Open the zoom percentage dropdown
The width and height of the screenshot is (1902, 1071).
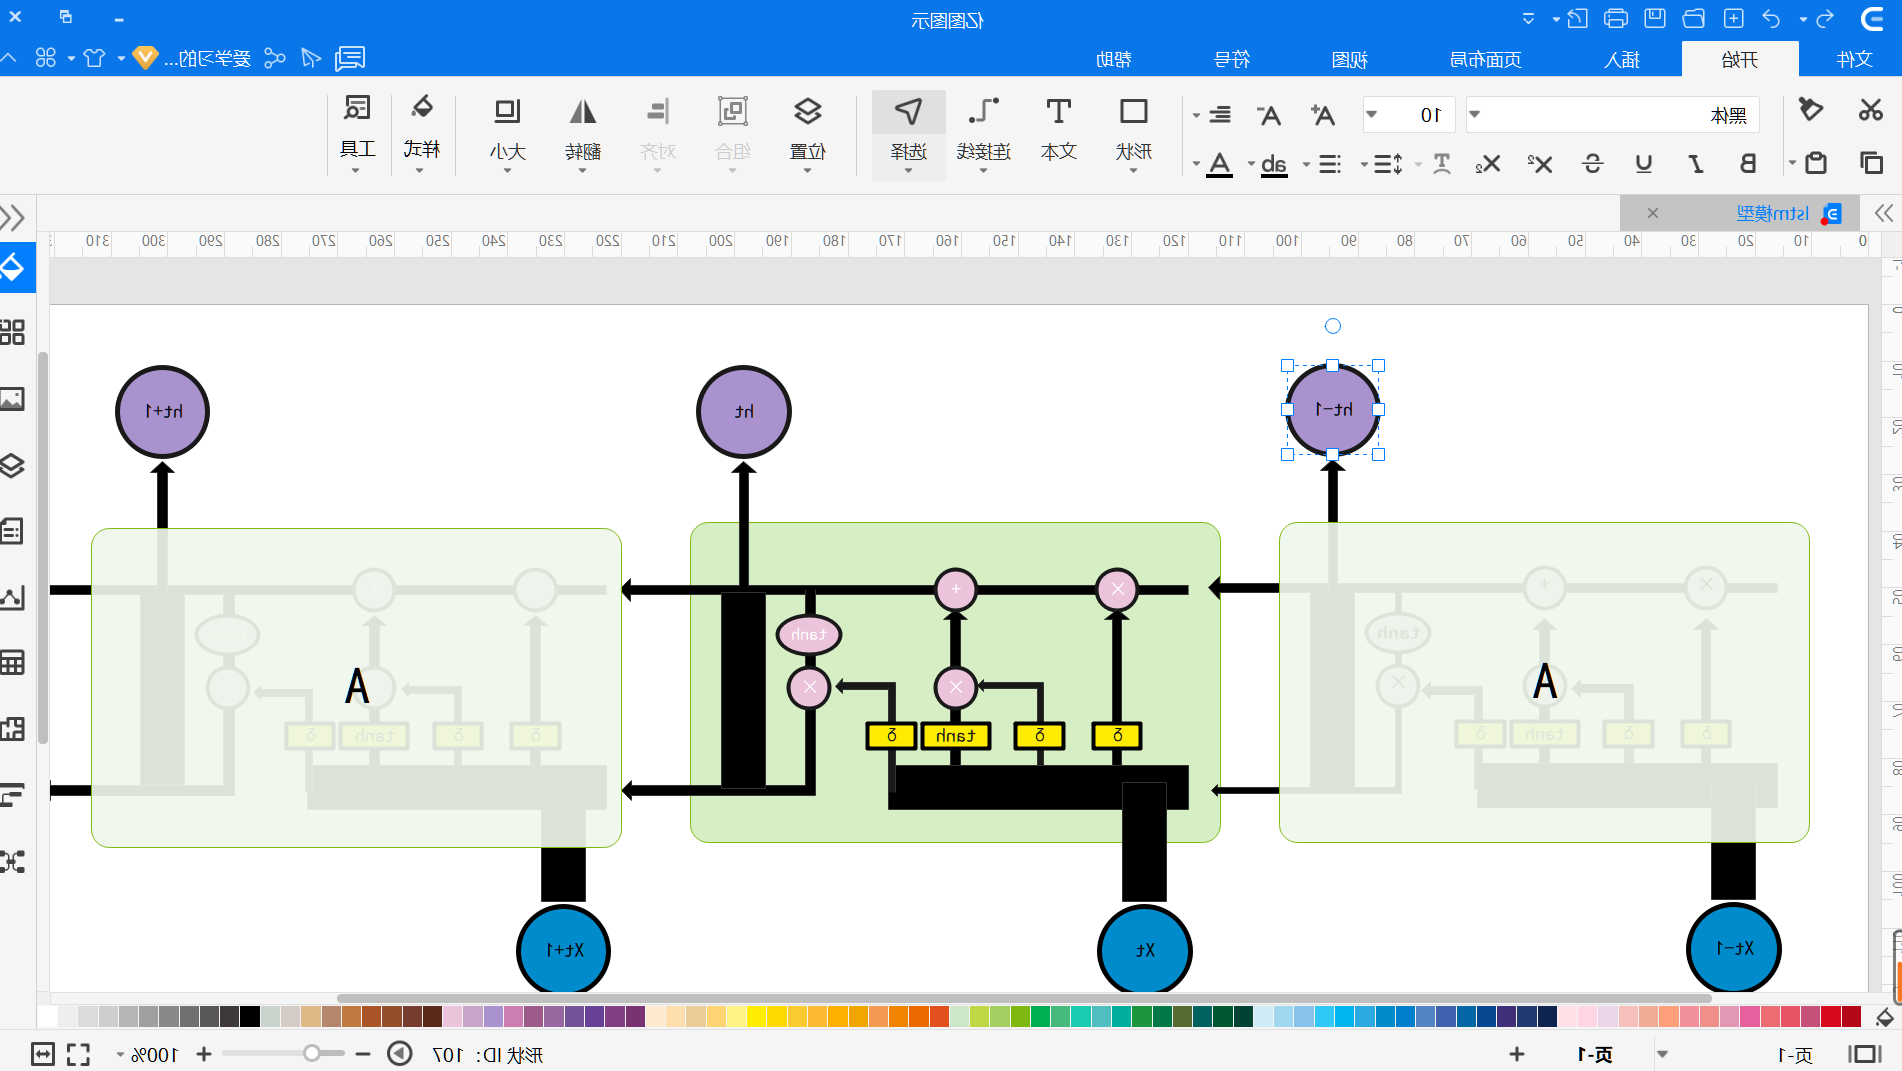click(120, 1054)
